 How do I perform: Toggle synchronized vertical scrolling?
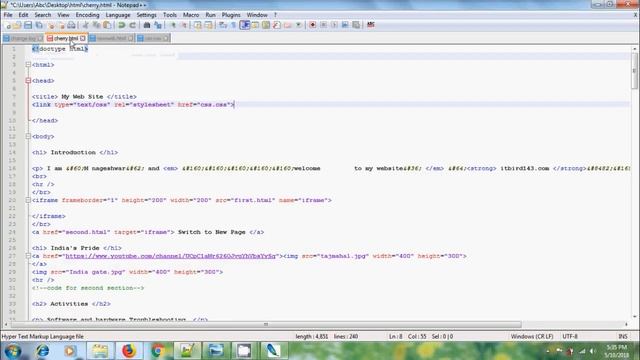(x=198, y=25)
